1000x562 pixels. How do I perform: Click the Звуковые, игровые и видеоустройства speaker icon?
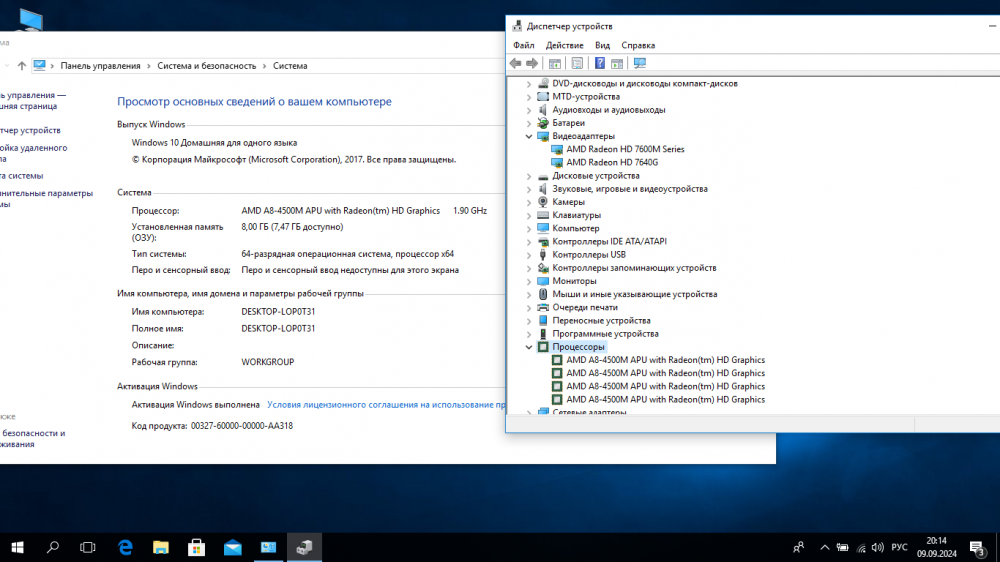point(543,189)
